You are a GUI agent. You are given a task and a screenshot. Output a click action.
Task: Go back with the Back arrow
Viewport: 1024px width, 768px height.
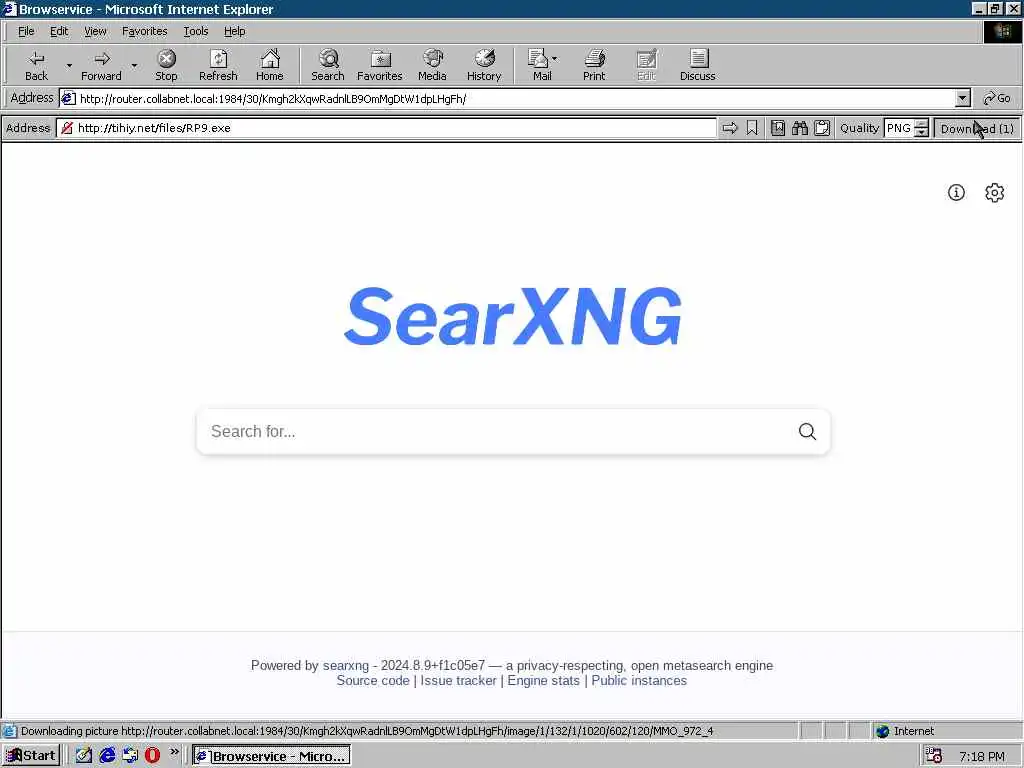pyautogui.click(x=37, y=65)
